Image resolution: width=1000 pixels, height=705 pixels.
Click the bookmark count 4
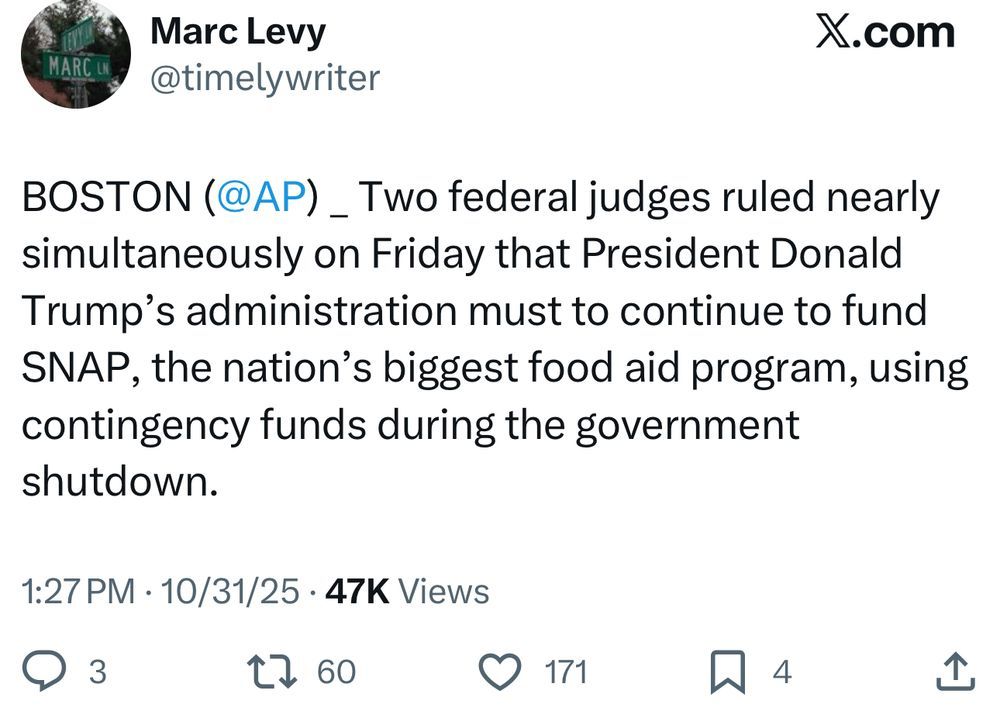[783, 672]
